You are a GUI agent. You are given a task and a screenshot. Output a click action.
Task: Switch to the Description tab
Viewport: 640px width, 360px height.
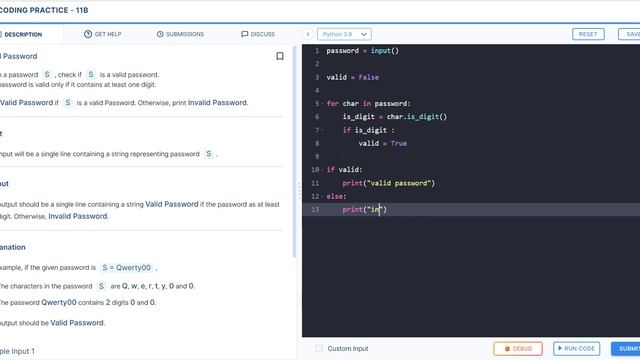pos(23,34)
